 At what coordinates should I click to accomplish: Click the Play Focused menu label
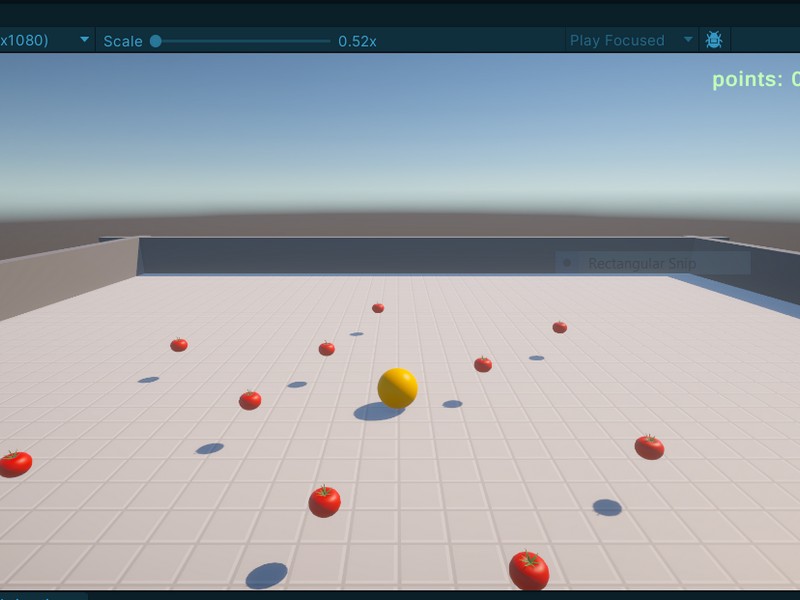click(x=616, y=40)
